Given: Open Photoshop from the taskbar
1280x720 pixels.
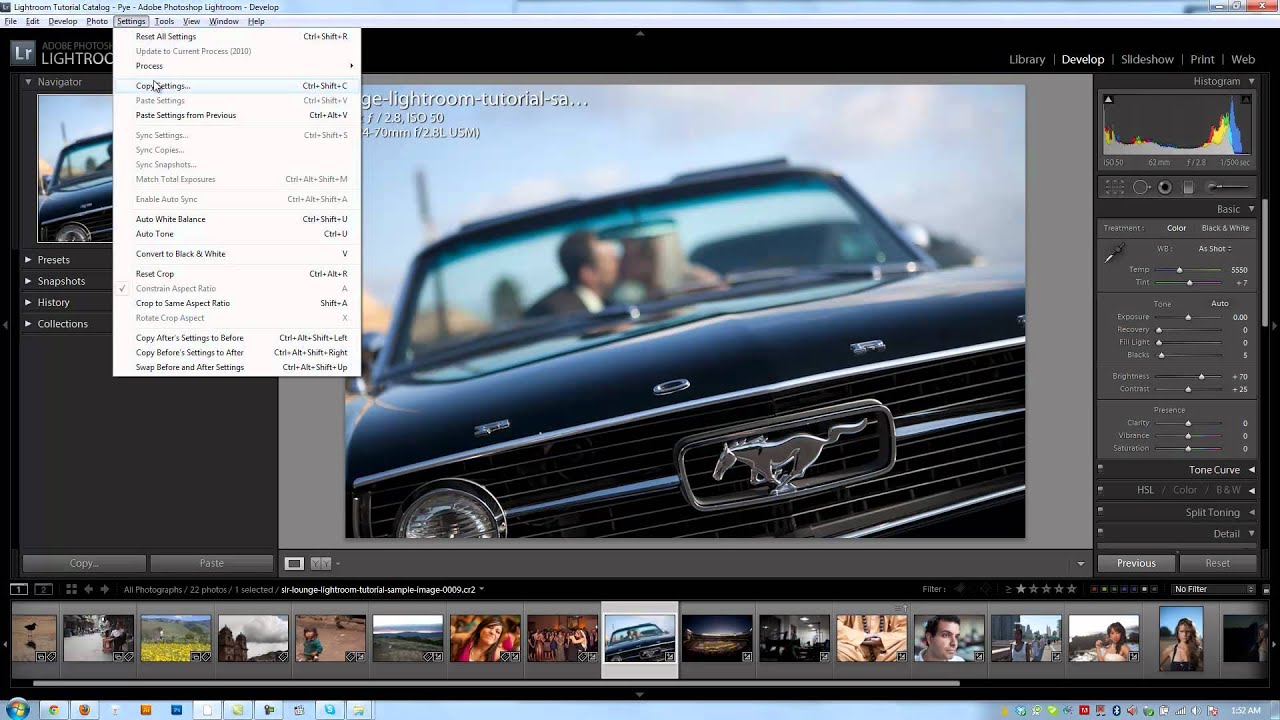Looking at the screenshot, I should pos(177,710).
